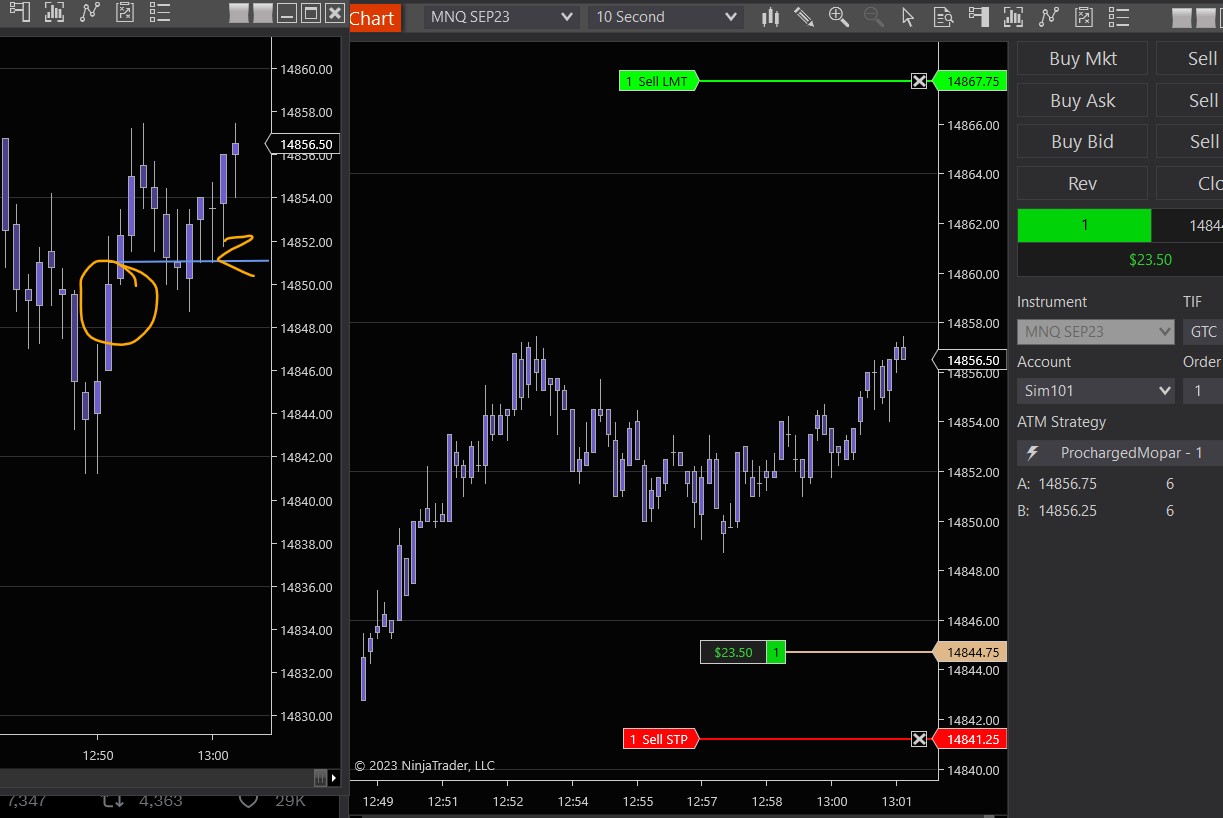
Task: Click the Buy Mkt button
Action: (1083, 59)
